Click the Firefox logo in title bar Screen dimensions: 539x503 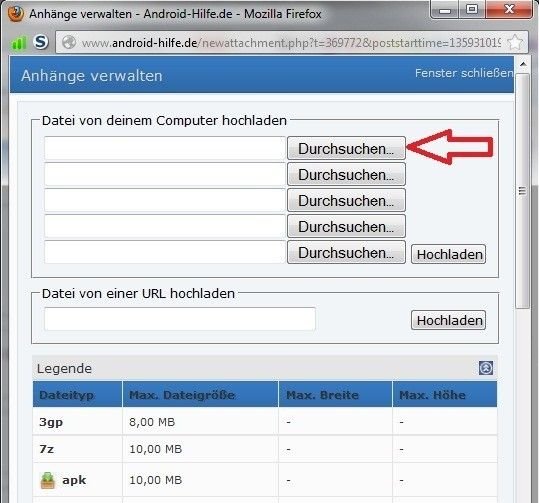[x=15, y=14]
